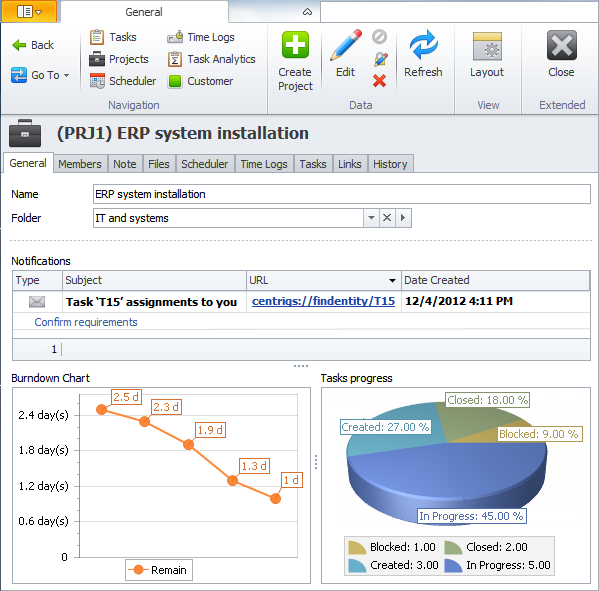599x591 pixels.
Task: Click the In Progress legend color swatch
Action: (x=453, y=566)
